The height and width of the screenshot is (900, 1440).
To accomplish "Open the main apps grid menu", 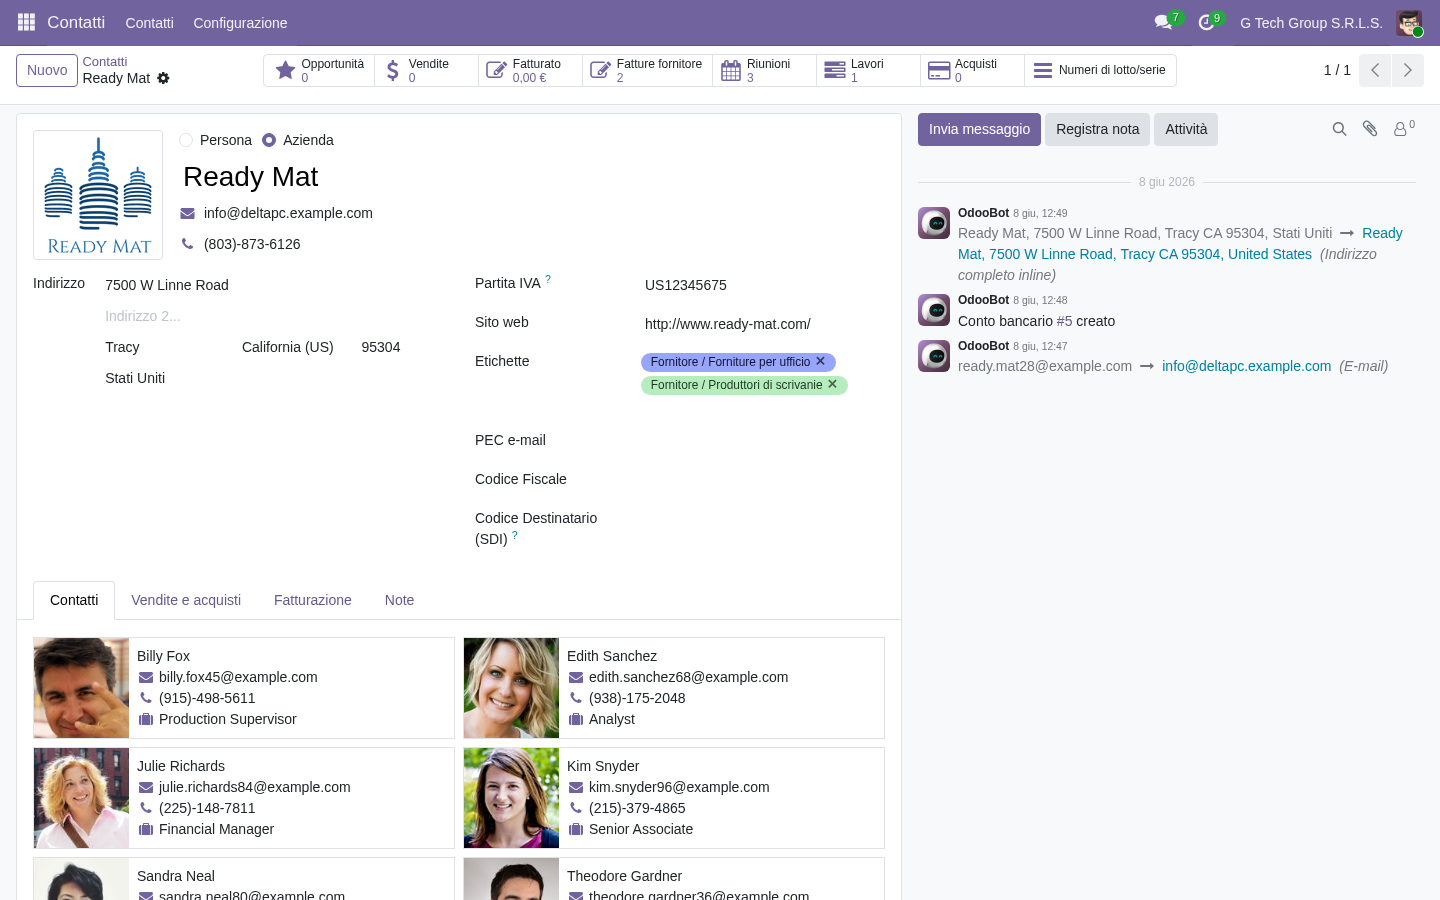I will [x=26, y=22].
